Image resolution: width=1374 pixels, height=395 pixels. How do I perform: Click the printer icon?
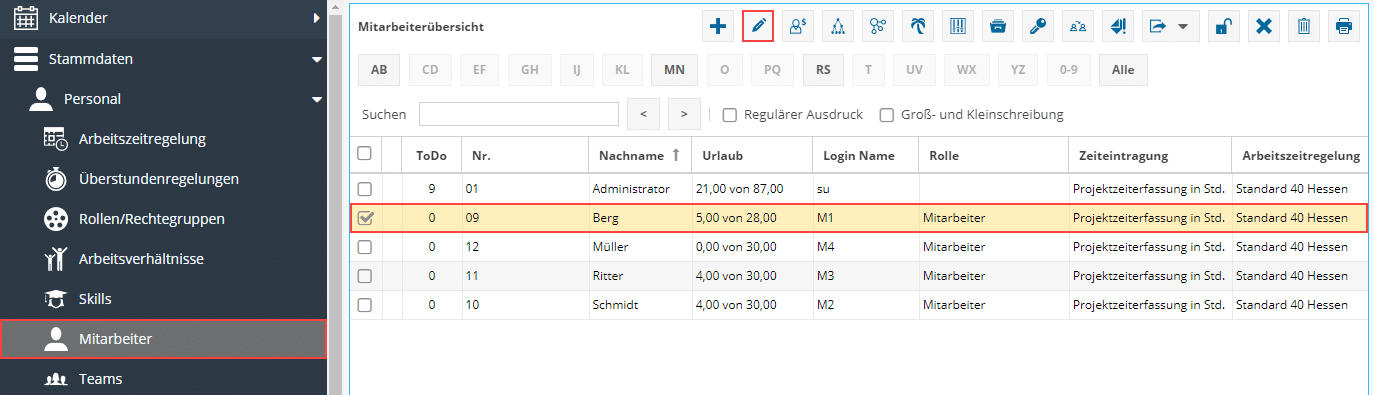click(x=1344, y=27)
